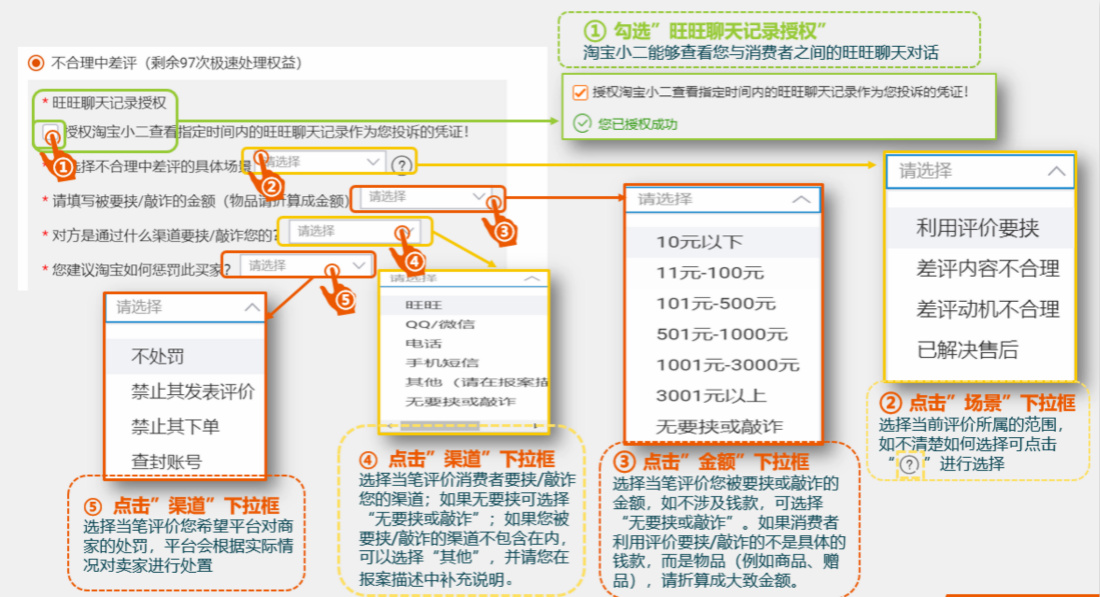This screenshot has height=597, width=1100.
Task: Open the 惩罚此买家 请选择 dropdown in form
Action: (x=307, y=265)
